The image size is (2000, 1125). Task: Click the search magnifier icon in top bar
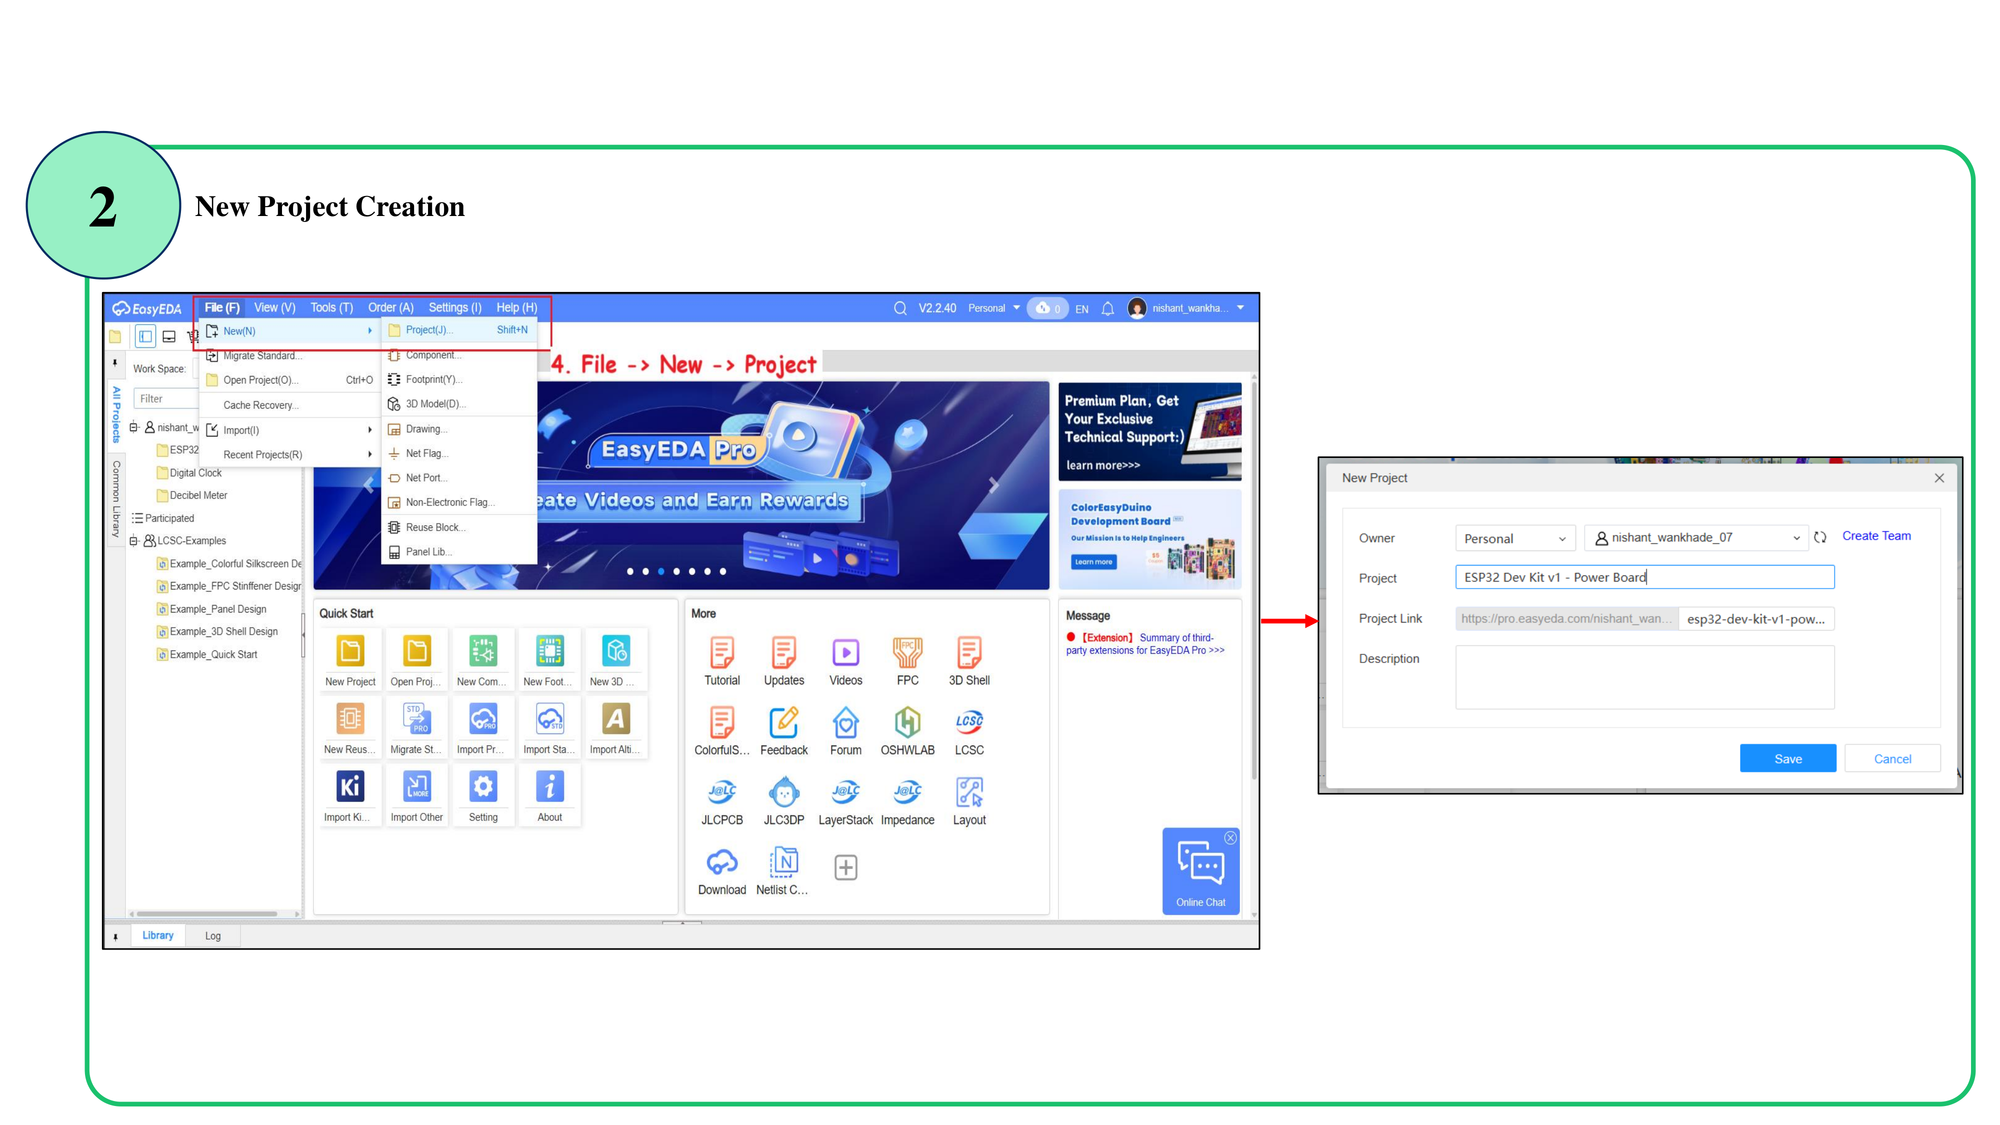pyautogui.click(x=900, y=308)
